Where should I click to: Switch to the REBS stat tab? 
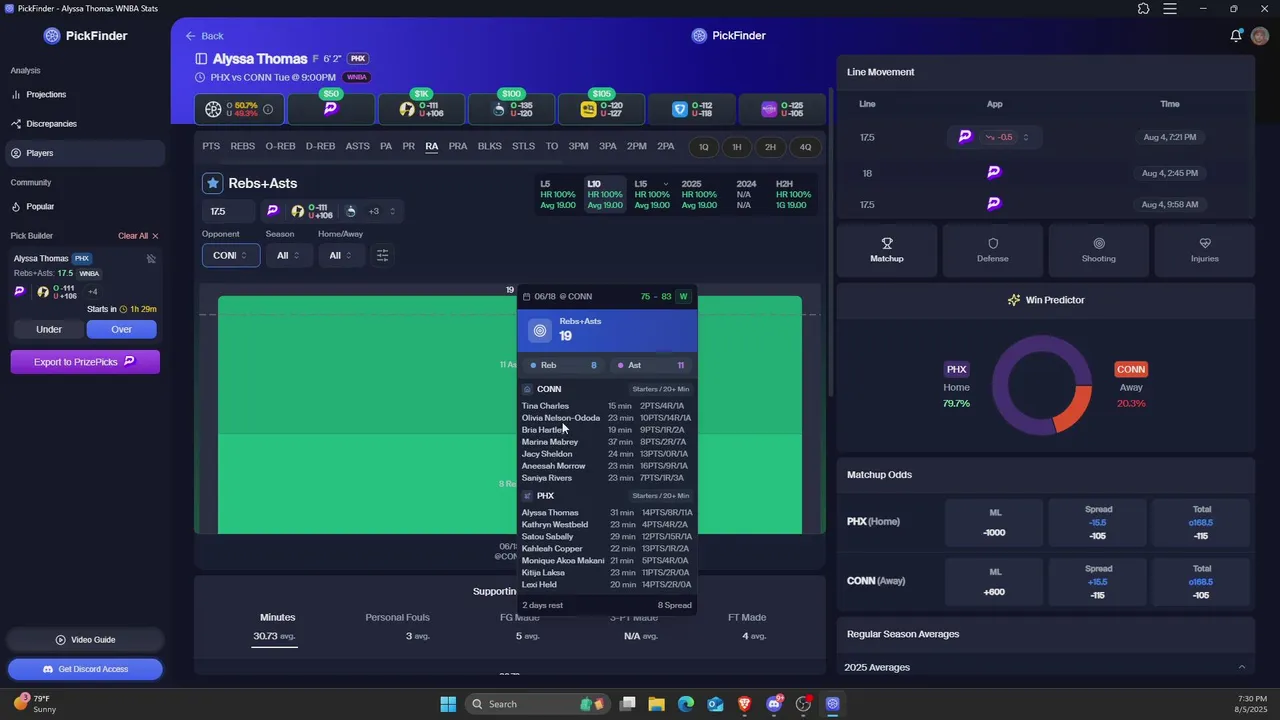point(243,146)
